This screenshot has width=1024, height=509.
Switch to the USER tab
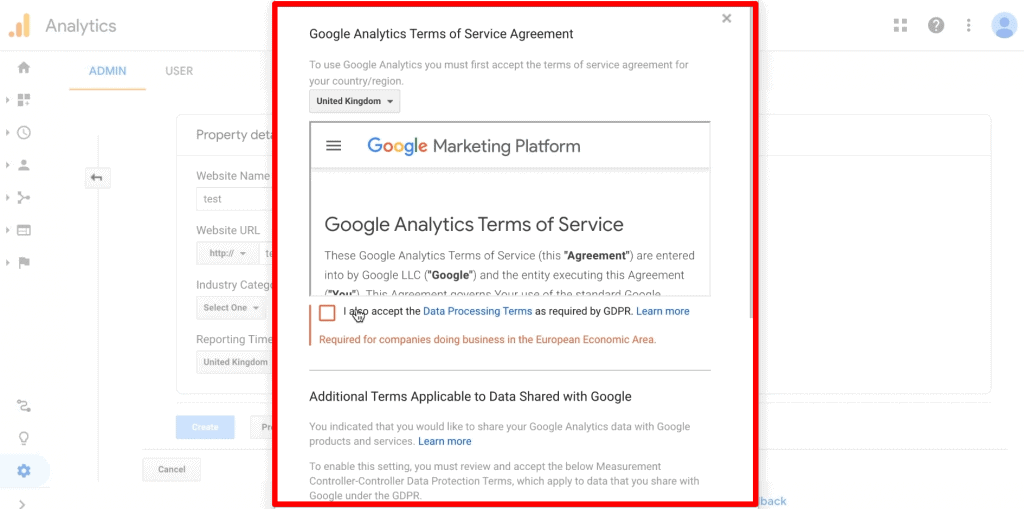click(179, 71)
